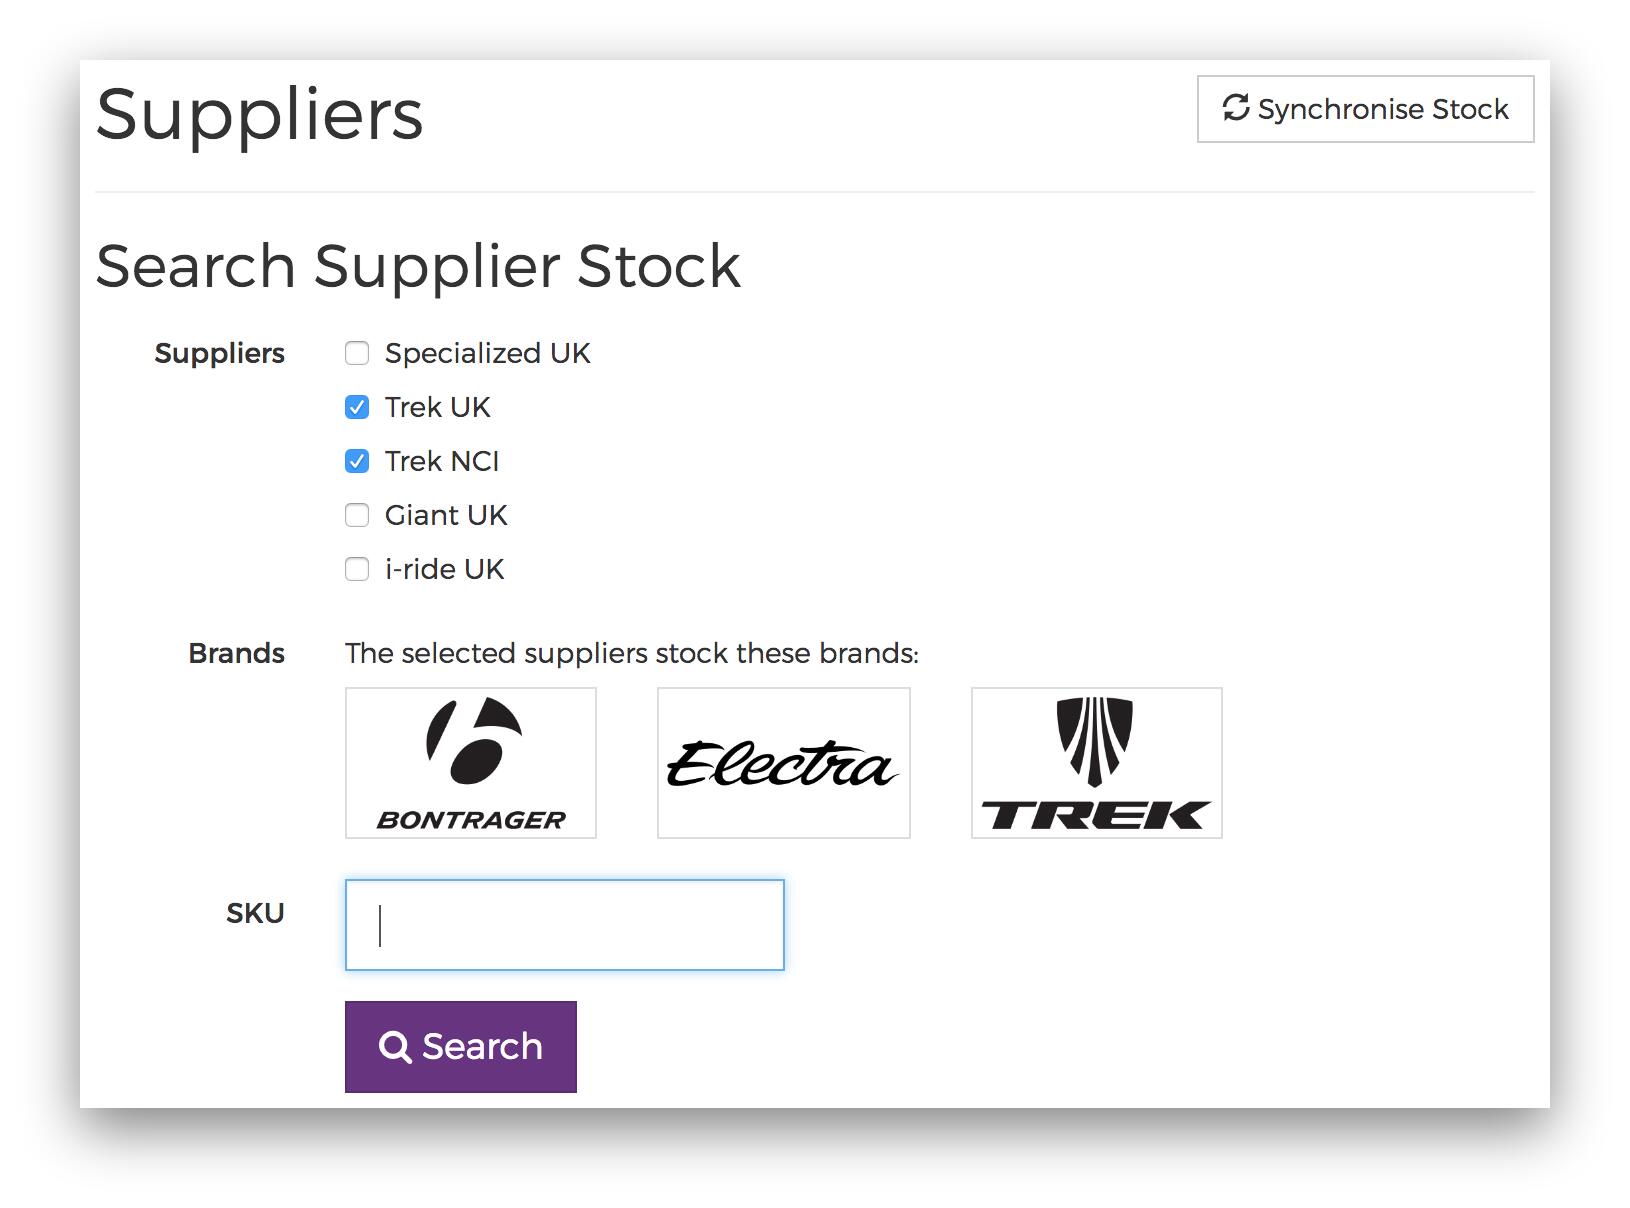1630x1208 pixels.
Task: Check the Giant UK supplier
Action: pos(356,514)
